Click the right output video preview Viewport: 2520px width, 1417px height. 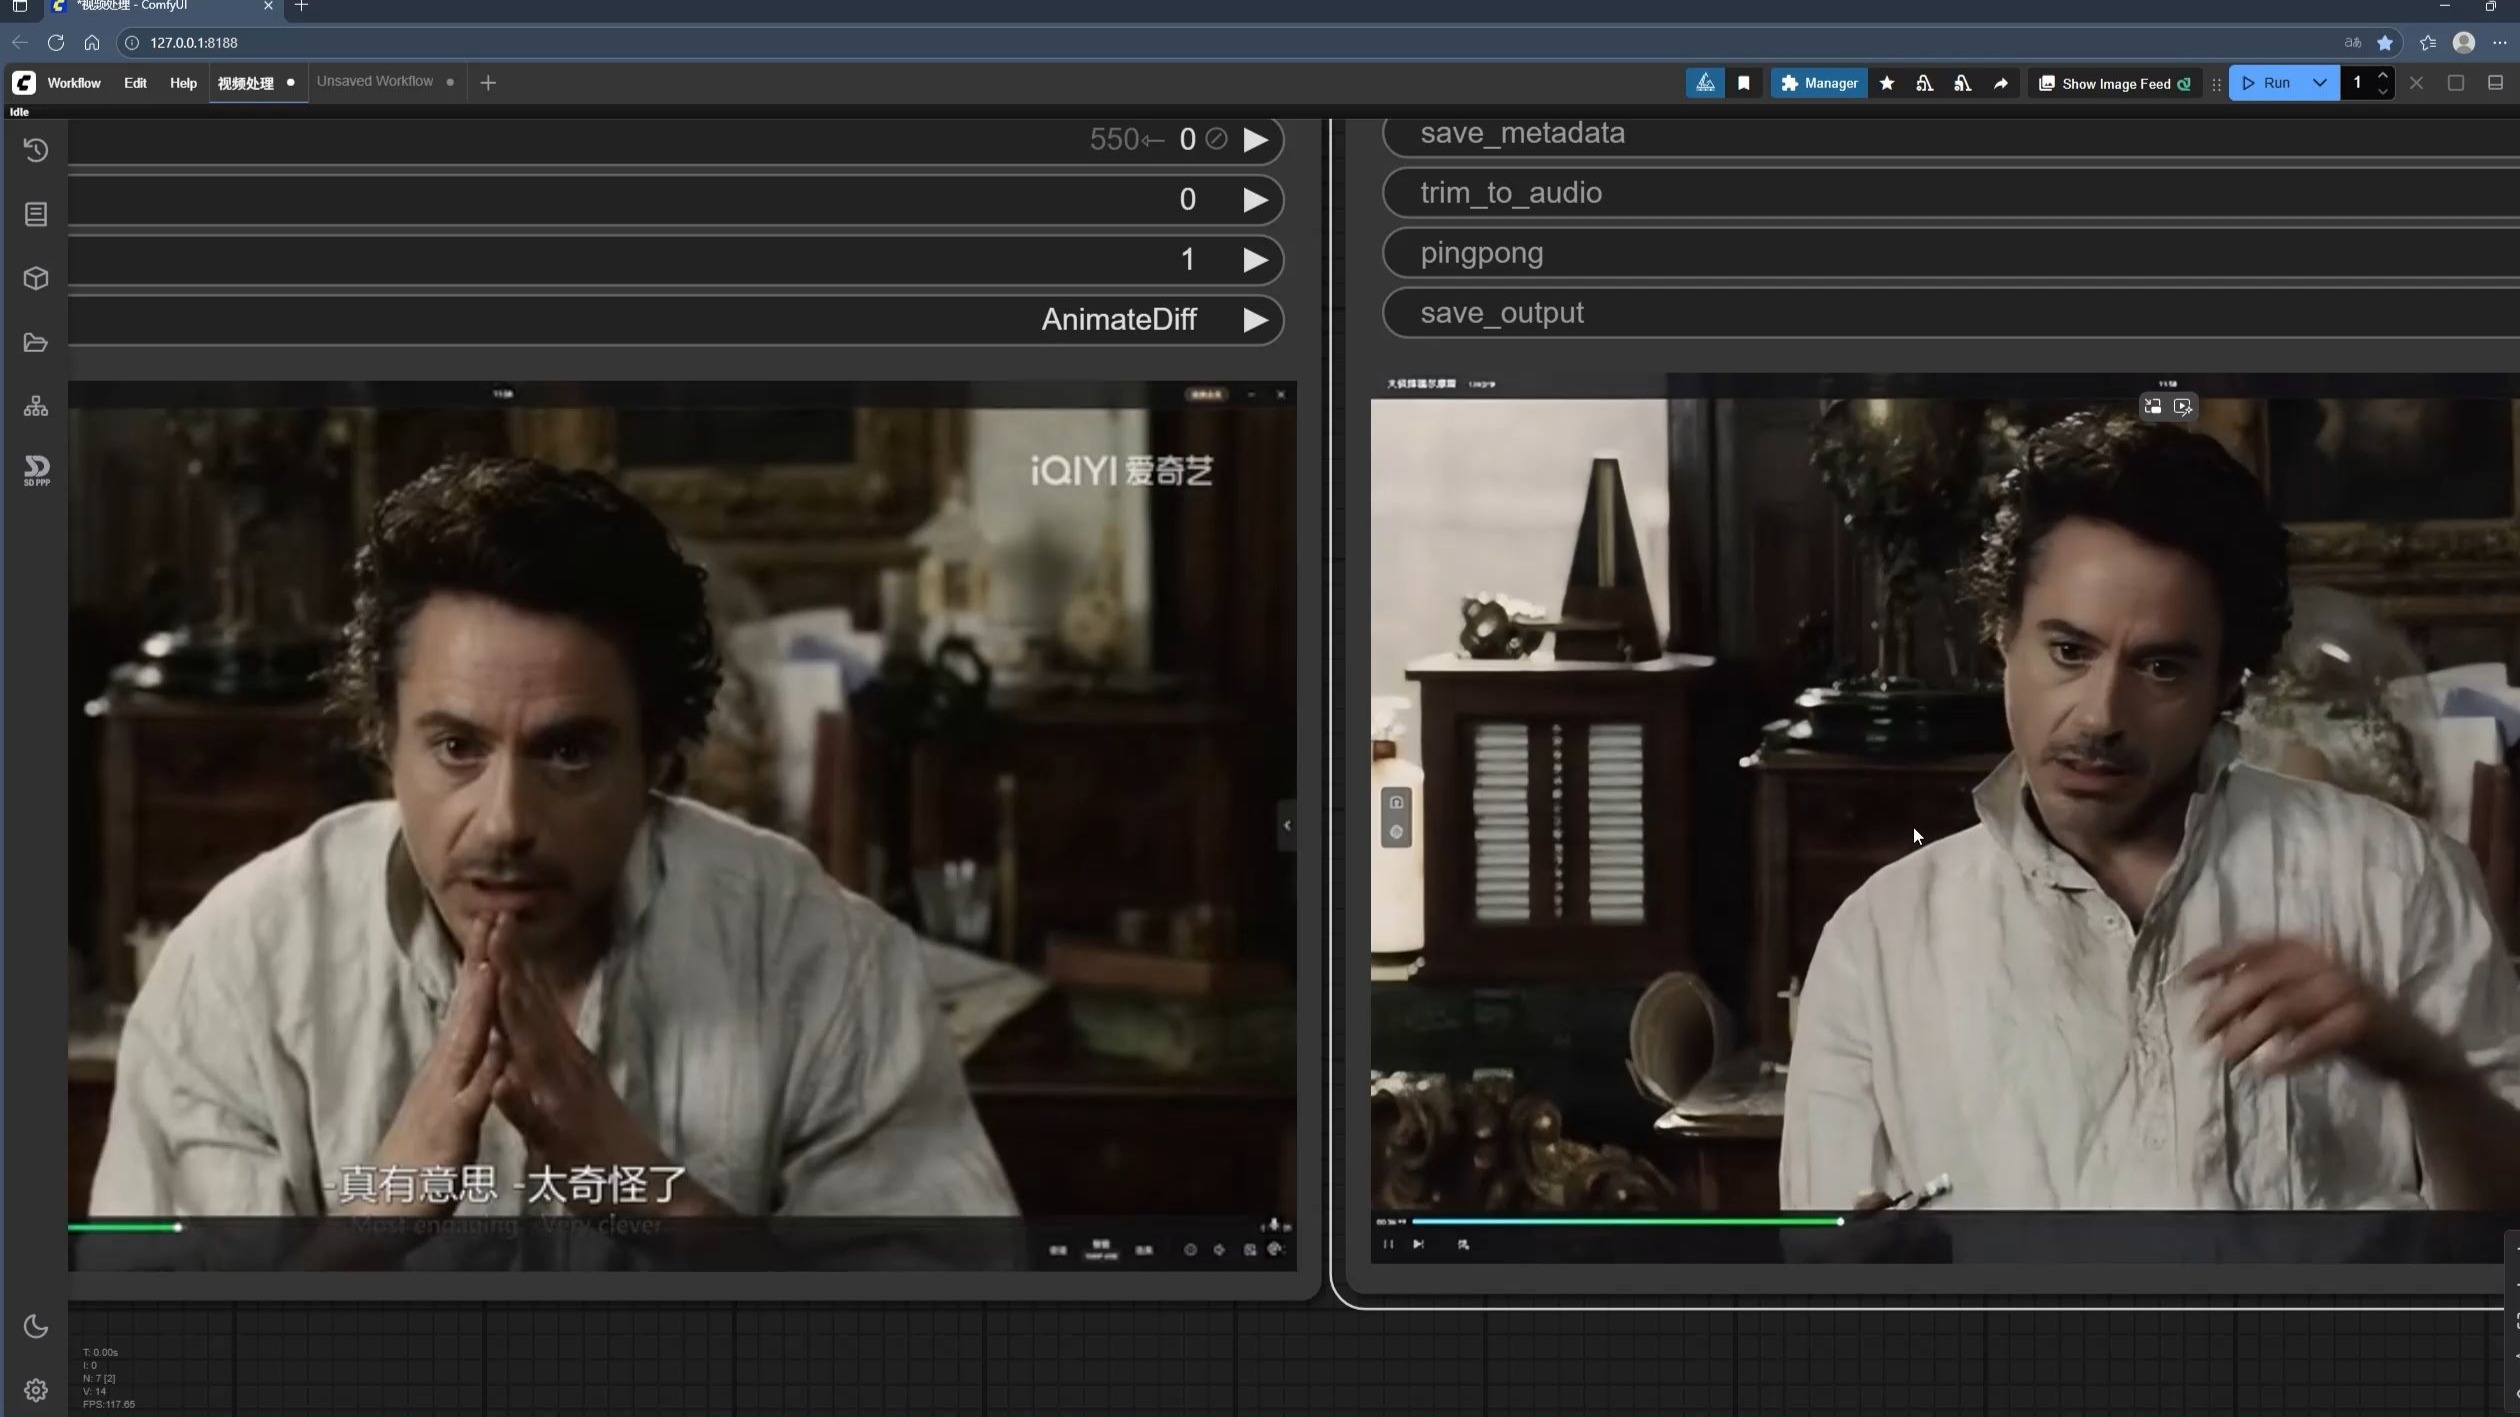pos(1944,818)
